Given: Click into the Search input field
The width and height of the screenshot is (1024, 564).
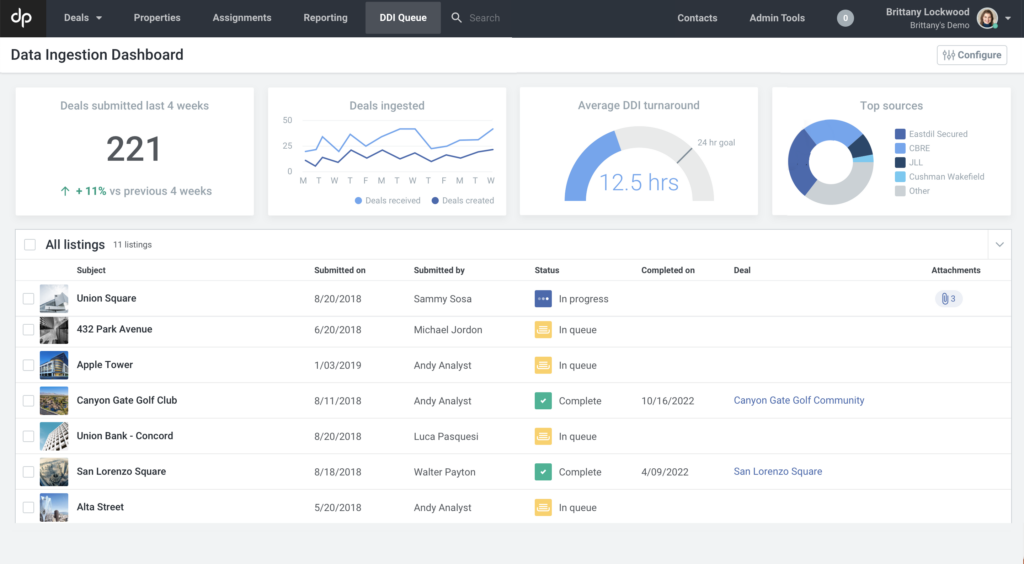Looking at the screenshot, I should click(485, 18).
